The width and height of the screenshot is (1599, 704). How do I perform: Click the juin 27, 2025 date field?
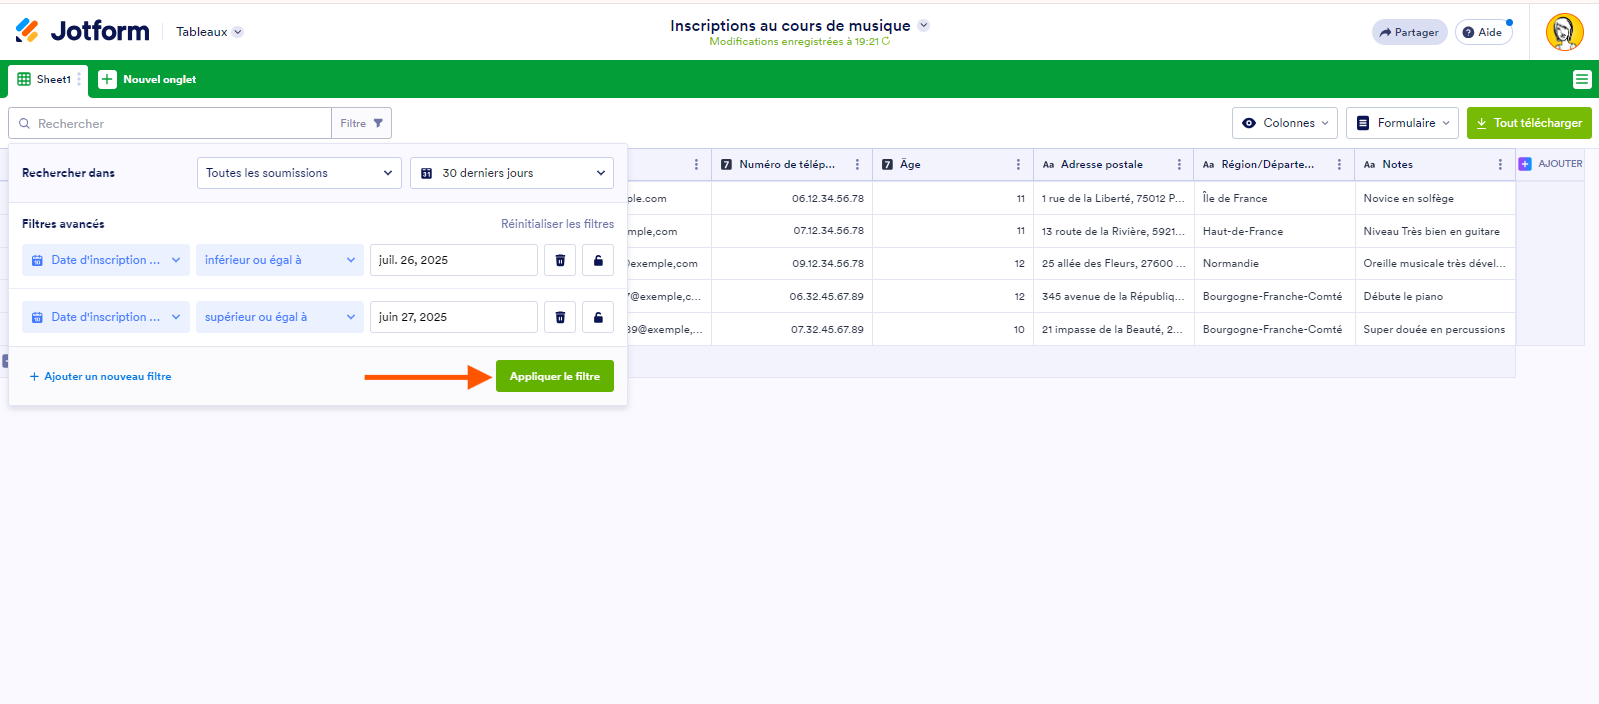pos(453,317)
